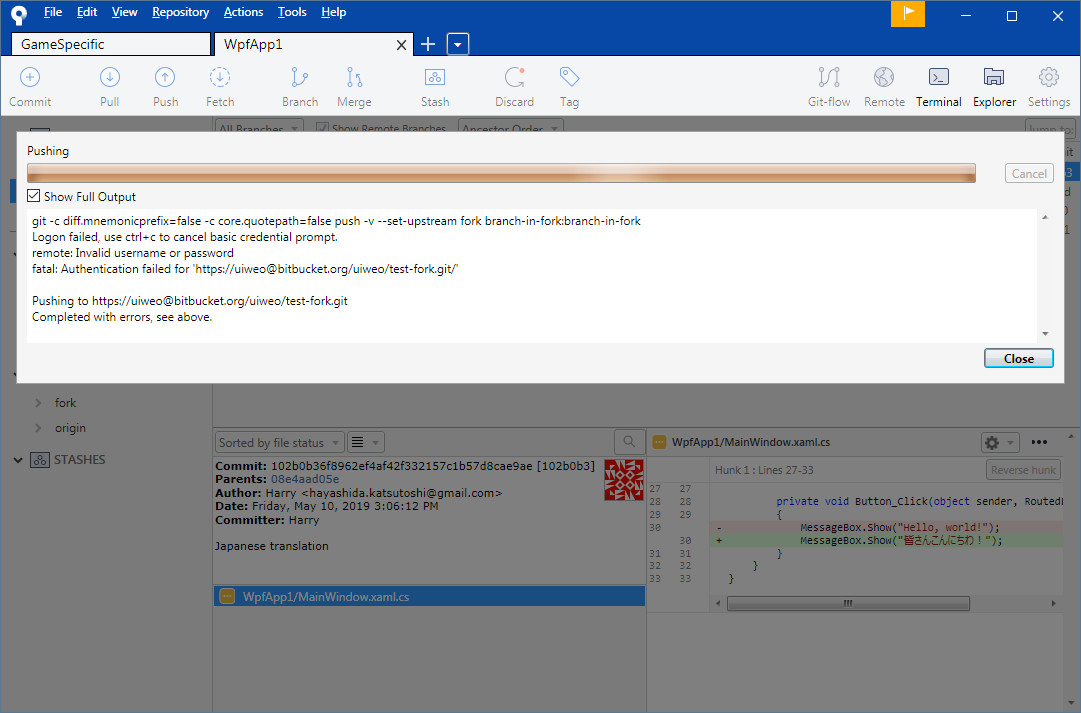The width and height of the screenshot is (1081, 713).
Task: Click the horizontal scrollbar in diff view
Action: [848, 603]
